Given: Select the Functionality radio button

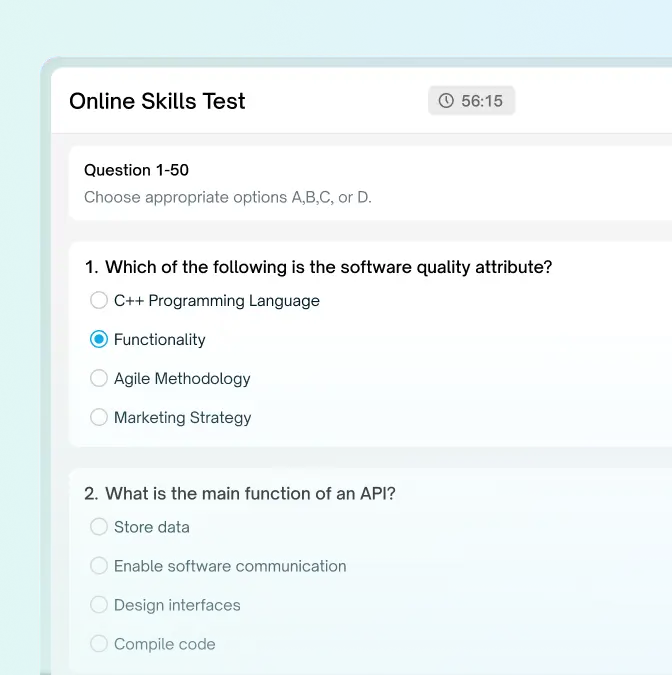Looking at the screenshot, I should pyautogui.click(x=99, y=339).
